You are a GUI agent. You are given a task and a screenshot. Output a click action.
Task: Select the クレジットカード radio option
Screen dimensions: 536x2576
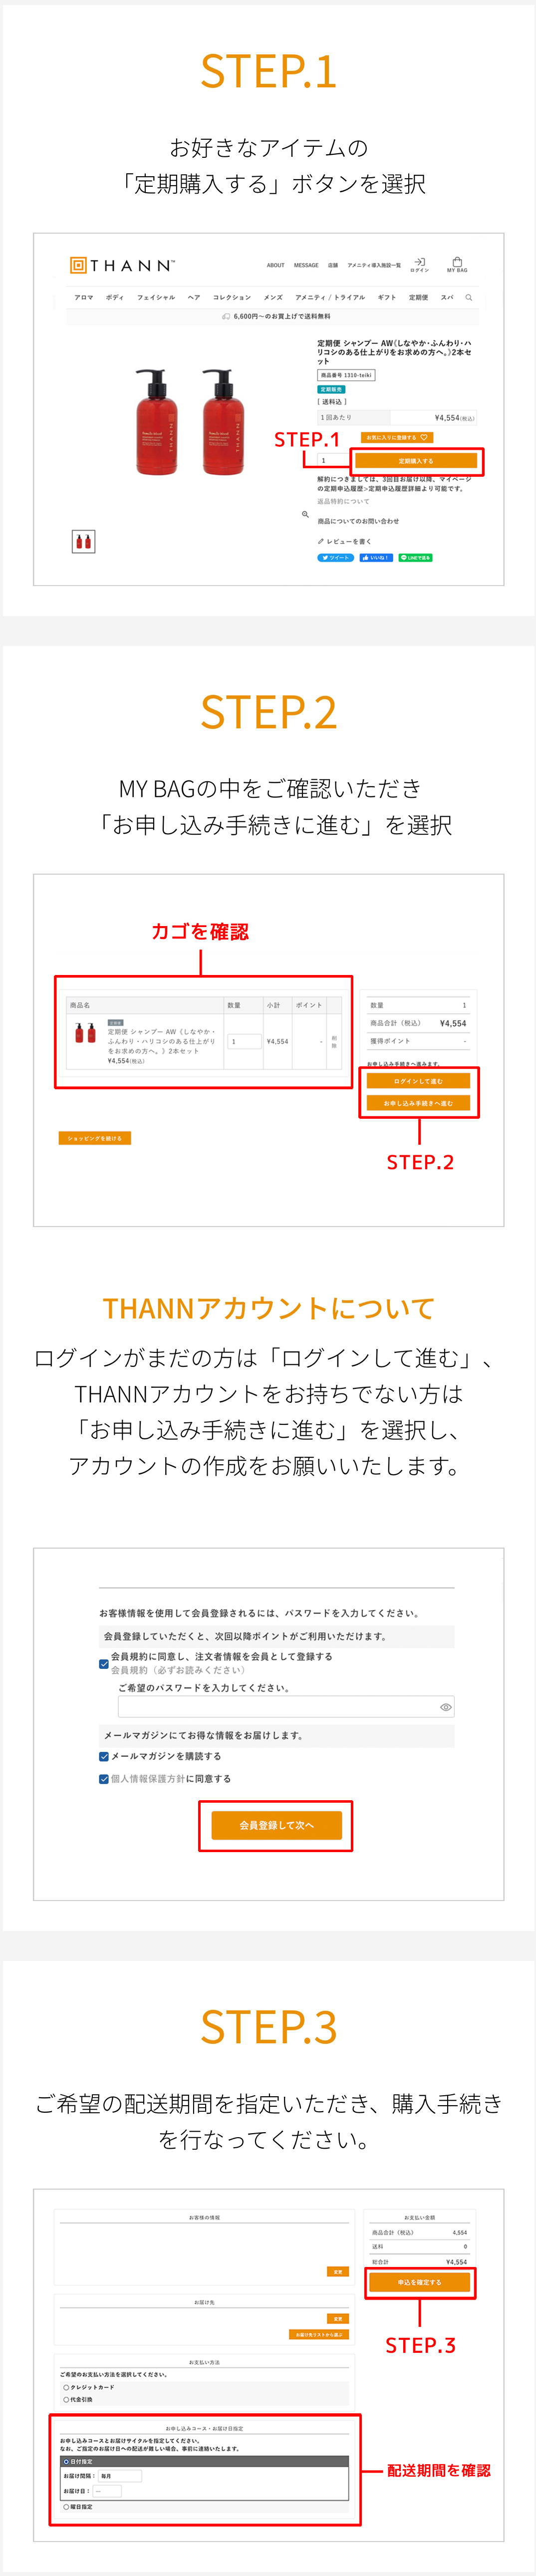pyautogui.click(x=66, y=2387)
